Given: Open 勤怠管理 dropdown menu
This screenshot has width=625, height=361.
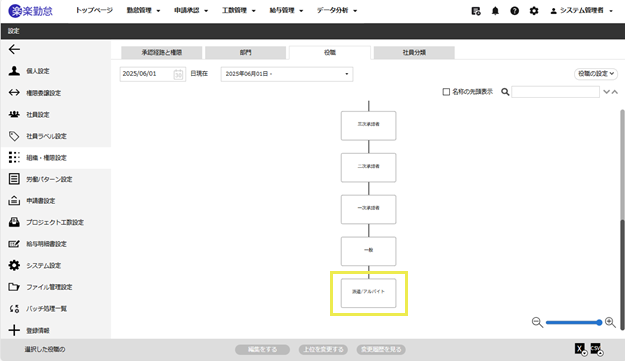Looking at the screenshot, I should (143, 10).
